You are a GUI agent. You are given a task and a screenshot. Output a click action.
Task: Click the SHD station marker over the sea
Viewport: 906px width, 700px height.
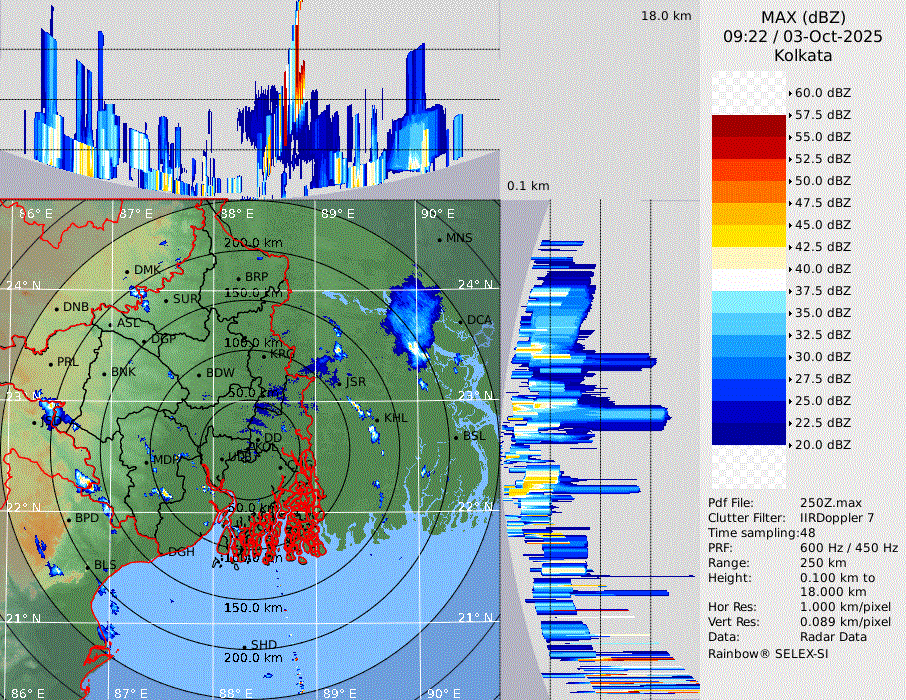pyautogui.click(x=245, y=646)
